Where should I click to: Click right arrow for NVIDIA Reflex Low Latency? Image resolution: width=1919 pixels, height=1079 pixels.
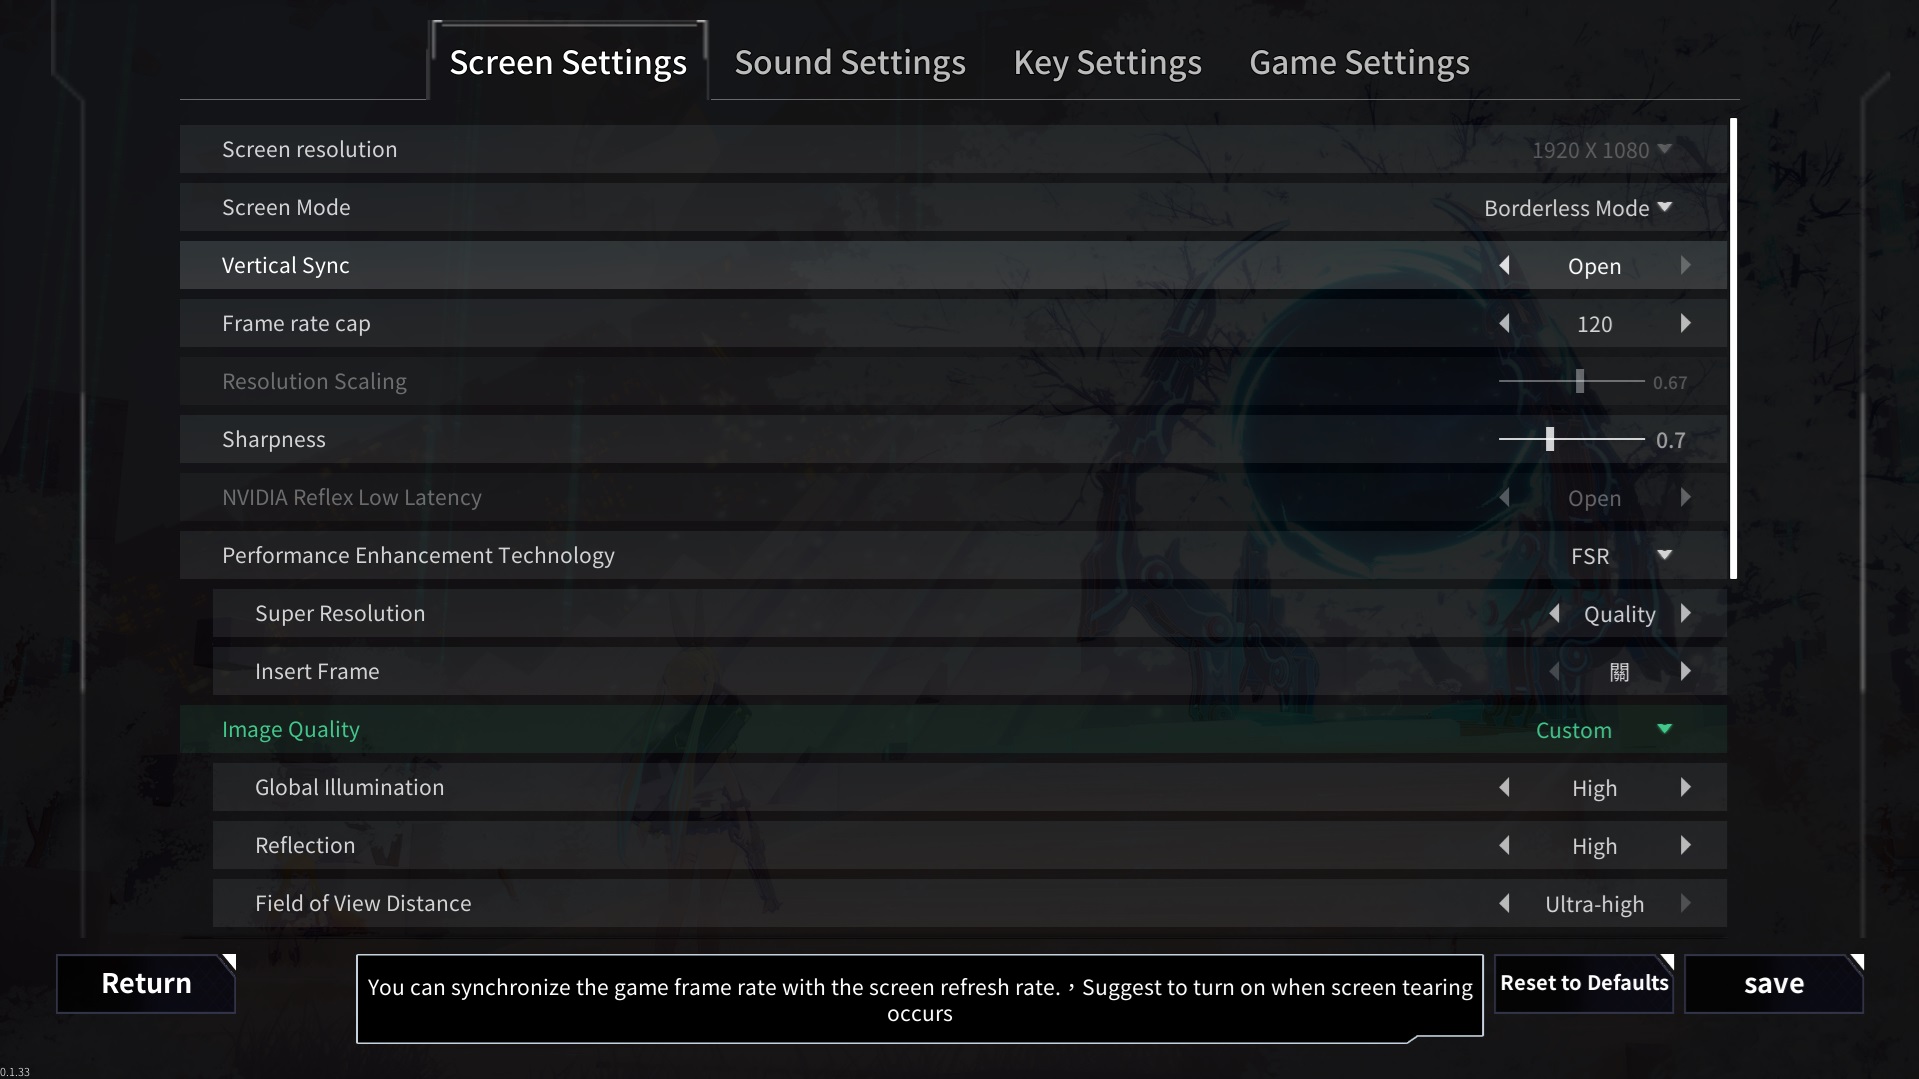(x=1686, y=498)
